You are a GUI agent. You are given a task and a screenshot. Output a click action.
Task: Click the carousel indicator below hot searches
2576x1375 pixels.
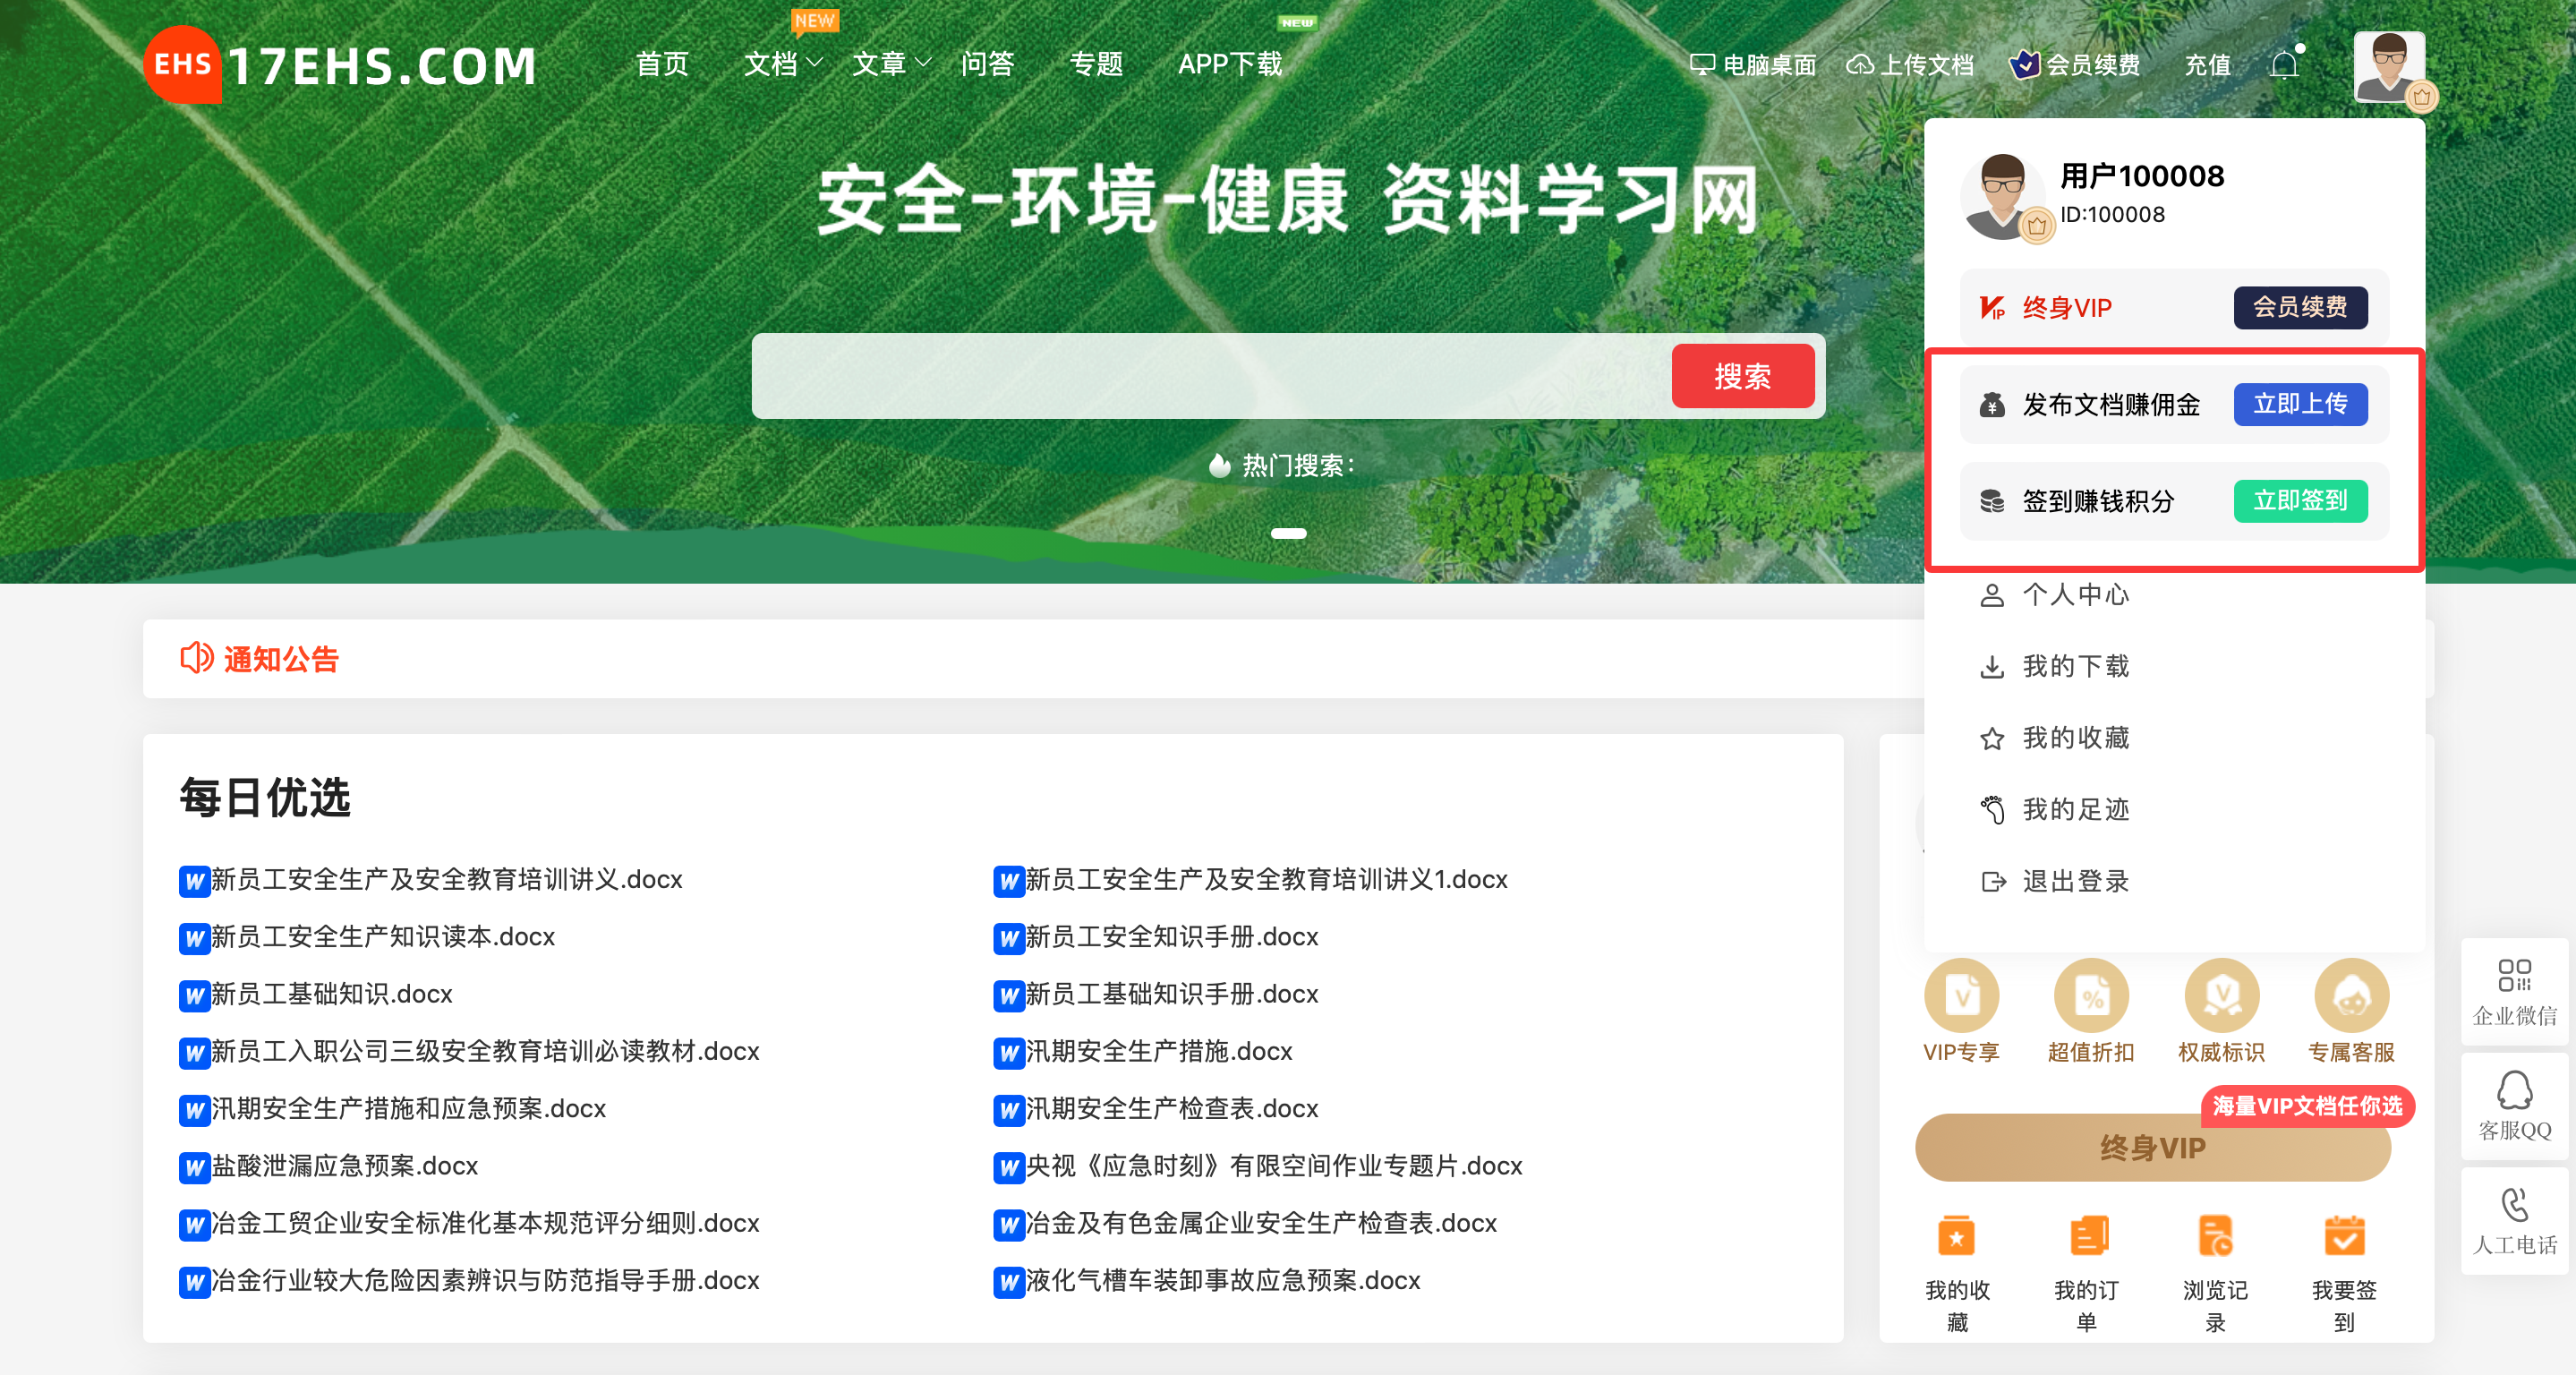pos(1290,533)
